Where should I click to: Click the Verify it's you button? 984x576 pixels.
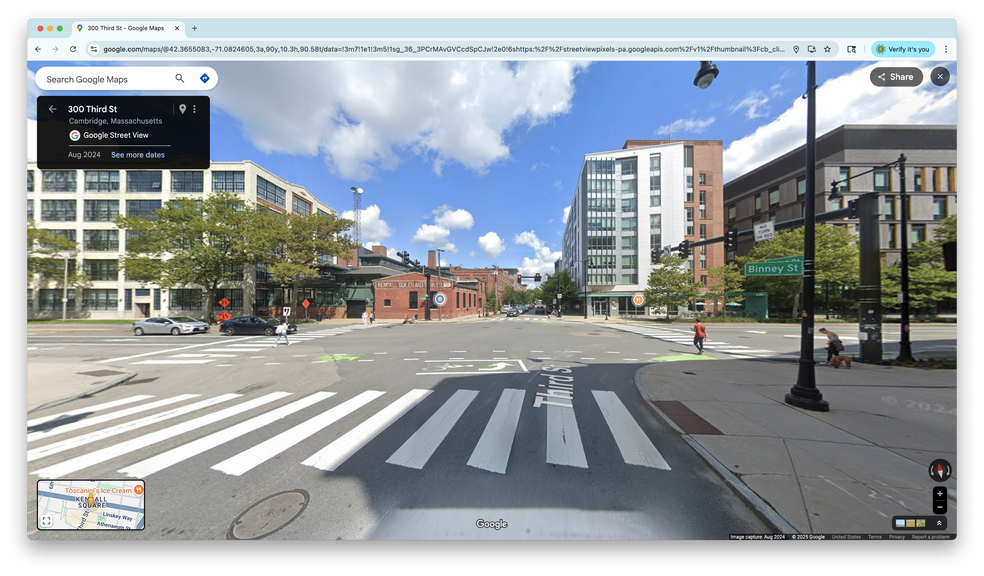[903, 48]
